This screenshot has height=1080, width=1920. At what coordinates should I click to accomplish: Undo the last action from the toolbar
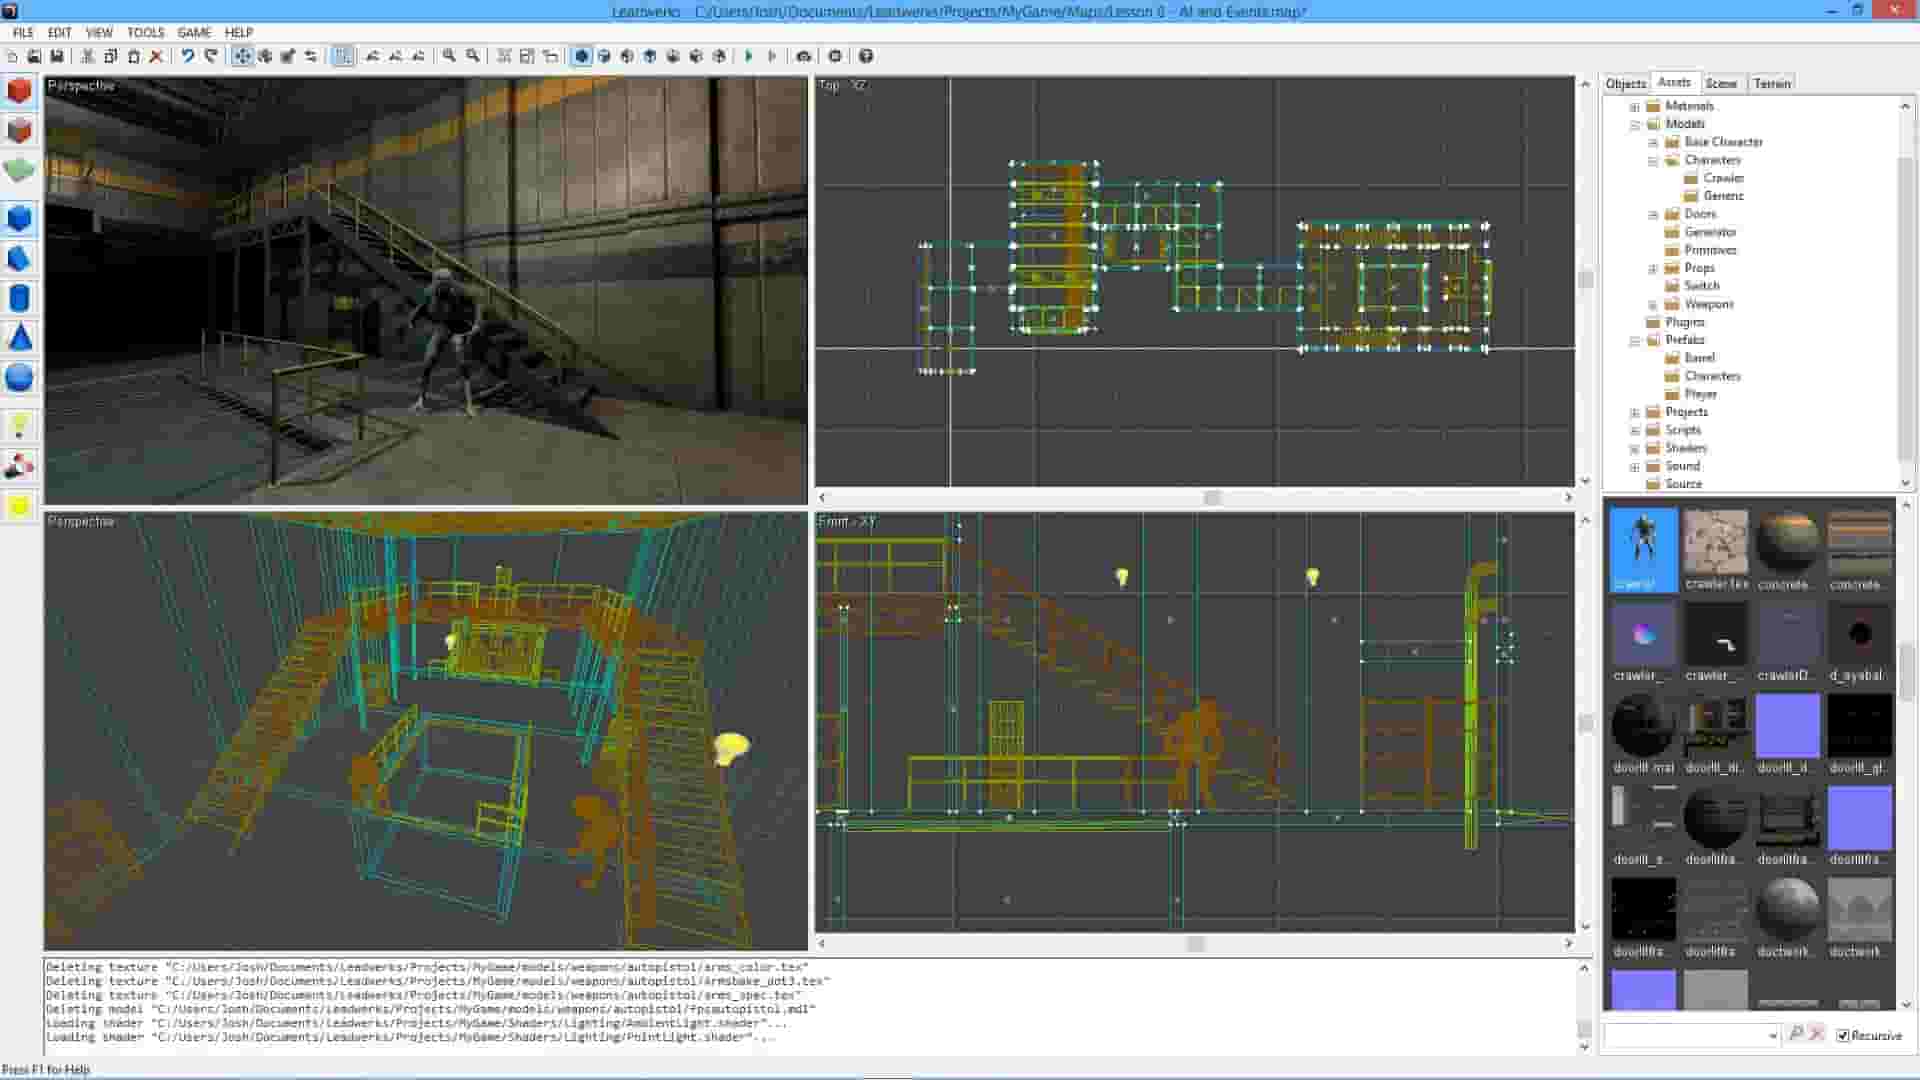coord(188,56)
